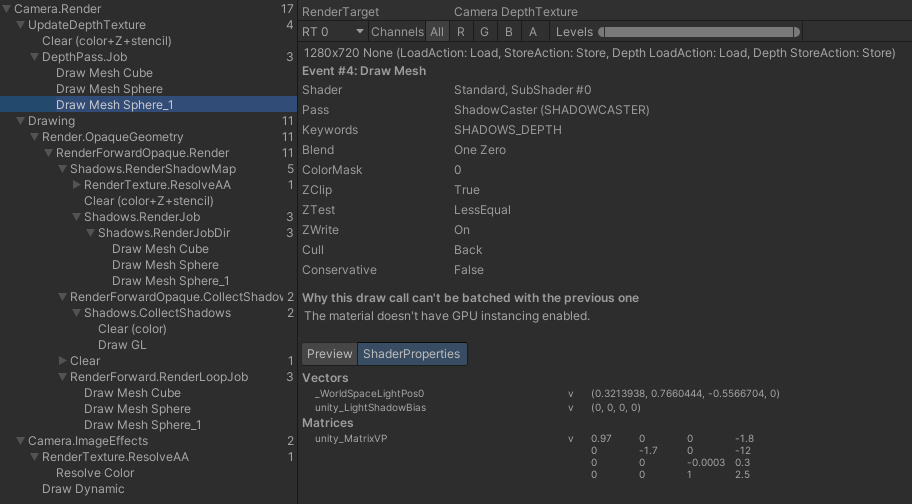The width and height of the screenshot is (912, 504).
Task: Select the Draw GL event
Action: tap(122, 345)
